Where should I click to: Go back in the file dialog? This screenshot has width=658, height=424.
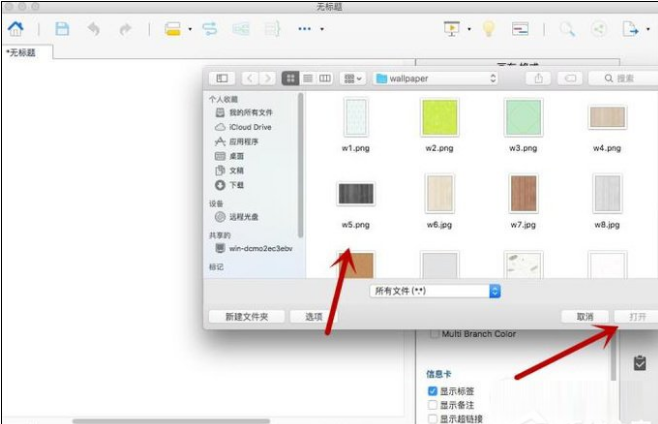250,78
